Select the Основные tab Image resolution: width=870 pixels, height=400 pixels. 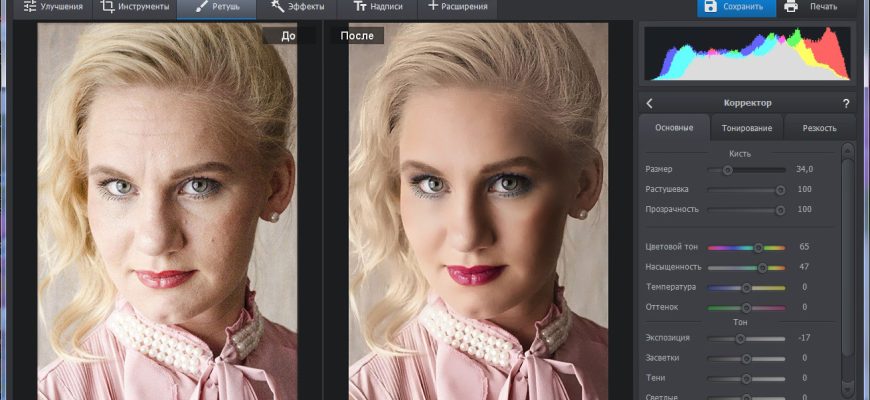[x=674, y=128]
